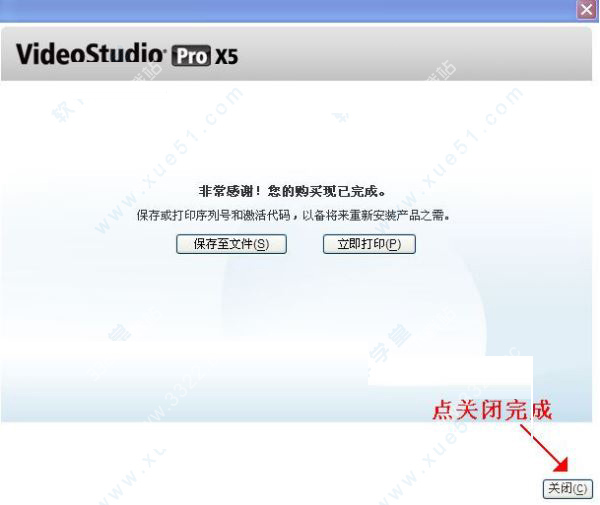
Task: Click the 关闭(C) button to finish
Action: click(567, 489)
